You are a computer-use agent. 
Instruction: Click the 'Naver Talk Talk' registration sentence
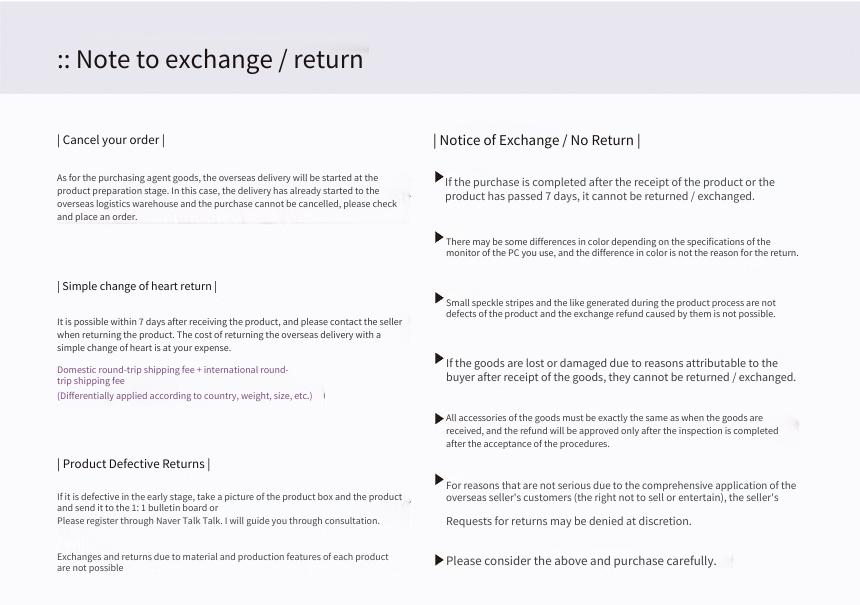pos(218,521)
